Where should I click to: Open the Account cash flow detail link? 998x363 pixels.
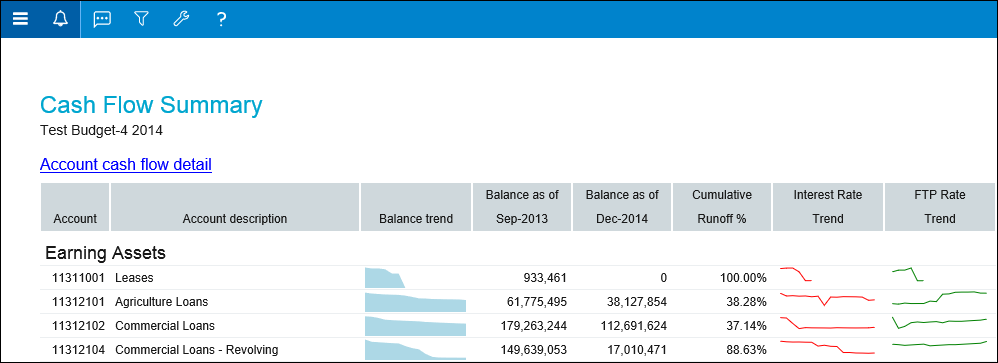click(x=125, y=165)
